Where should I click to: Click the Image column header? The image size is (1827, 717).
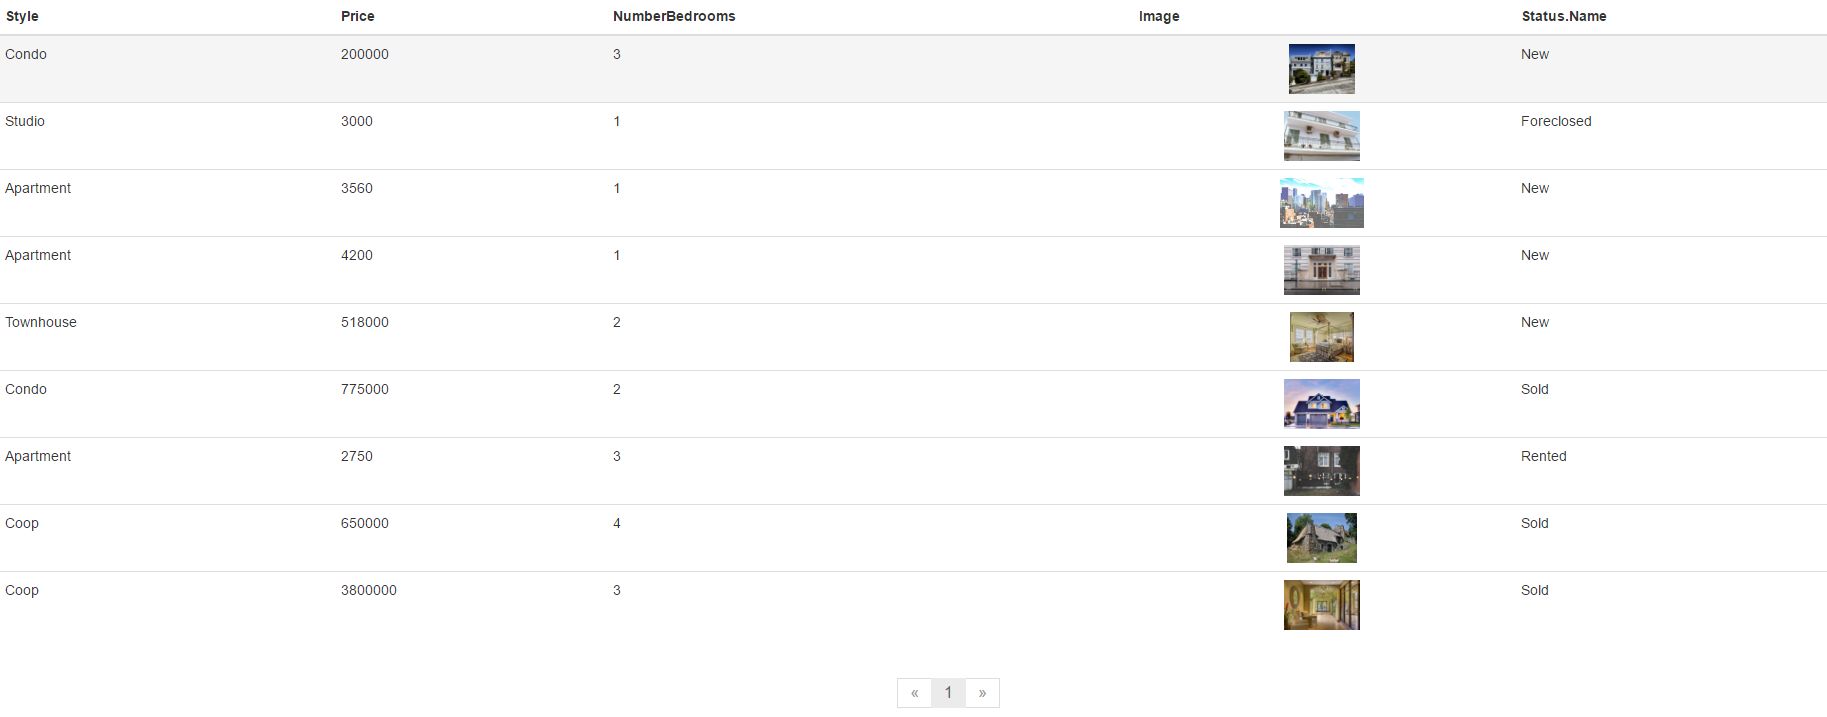click(1159, 16)
